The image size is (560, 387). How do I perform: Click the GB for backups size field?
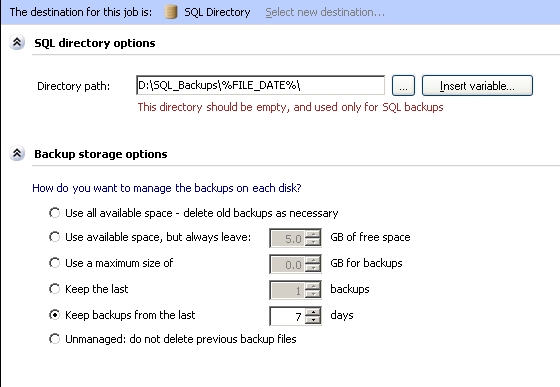pos(288,264)
